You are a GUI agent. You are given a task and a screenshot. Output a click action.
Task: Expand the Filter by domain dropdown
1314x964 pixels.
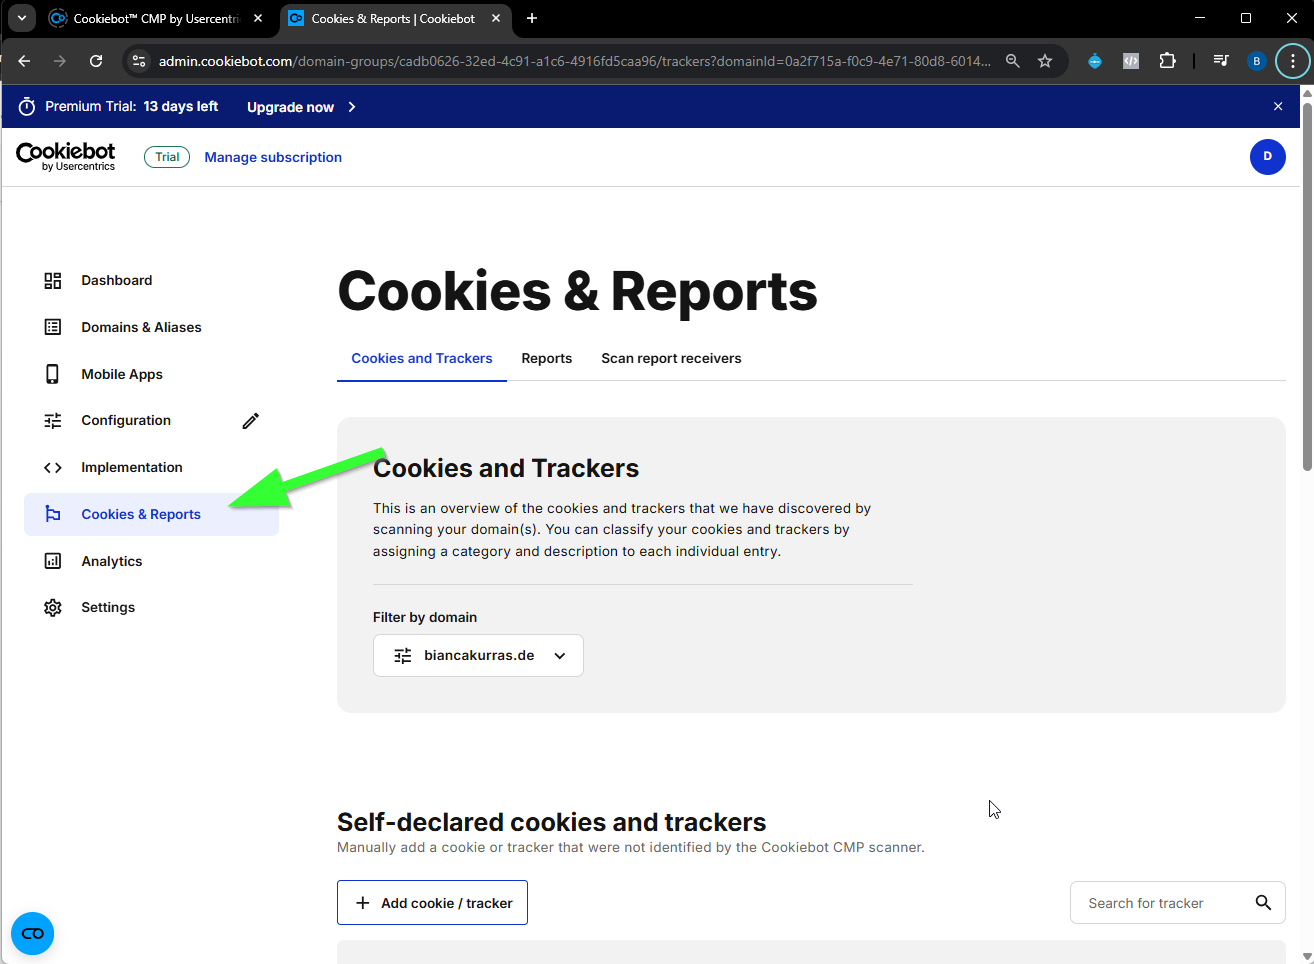click(x=478, y=656)
